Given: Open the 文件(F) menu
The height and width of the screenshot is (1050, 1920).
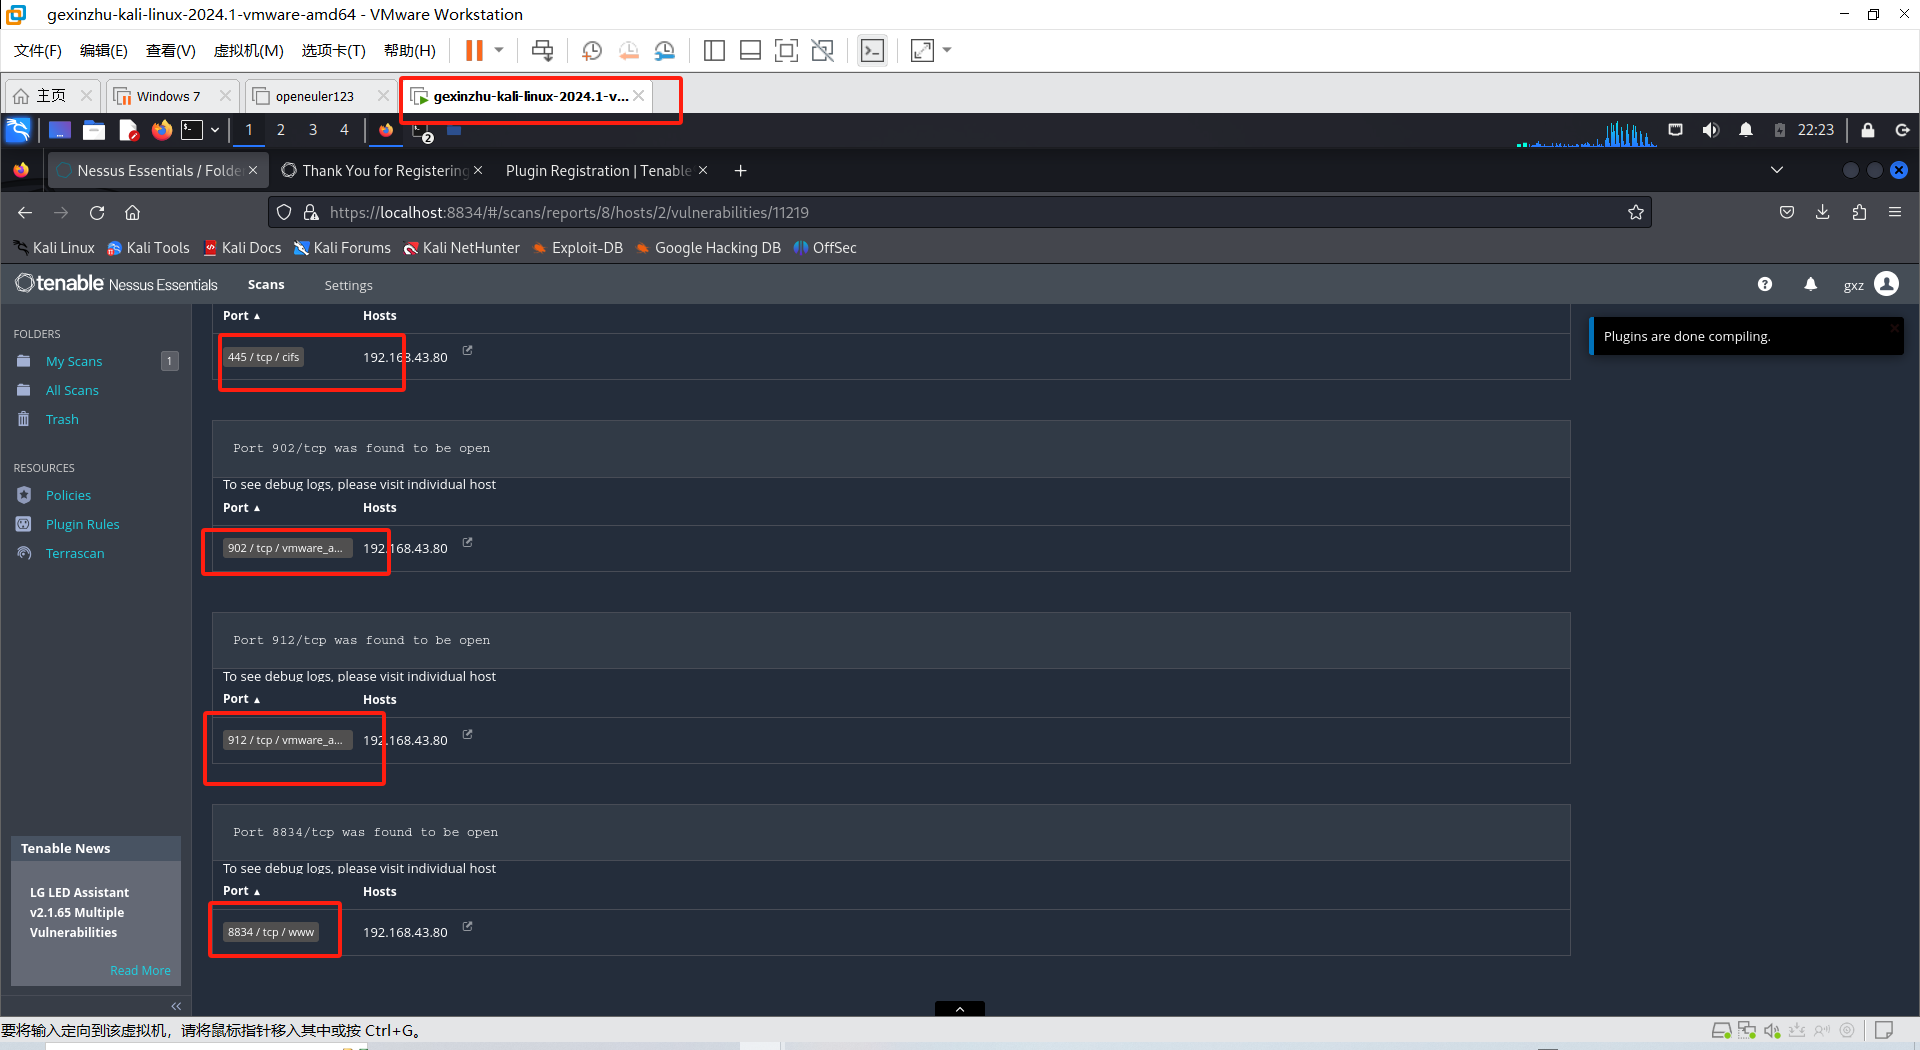Looking at the screenshot, I should coord(38,51).
